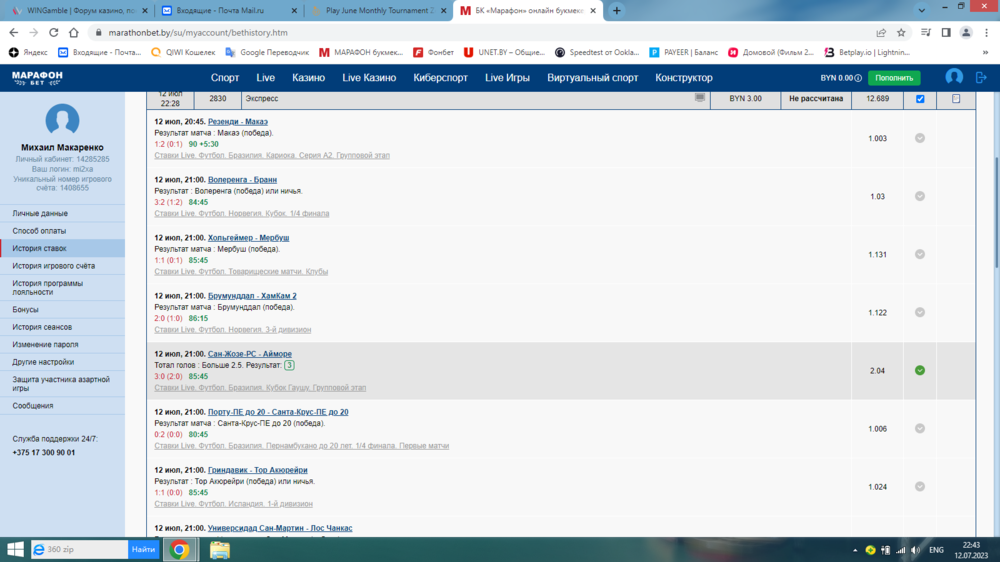Screen dimensions: 1000x562
Task: Open the user profile avatar icon
Action: point(954,77)
